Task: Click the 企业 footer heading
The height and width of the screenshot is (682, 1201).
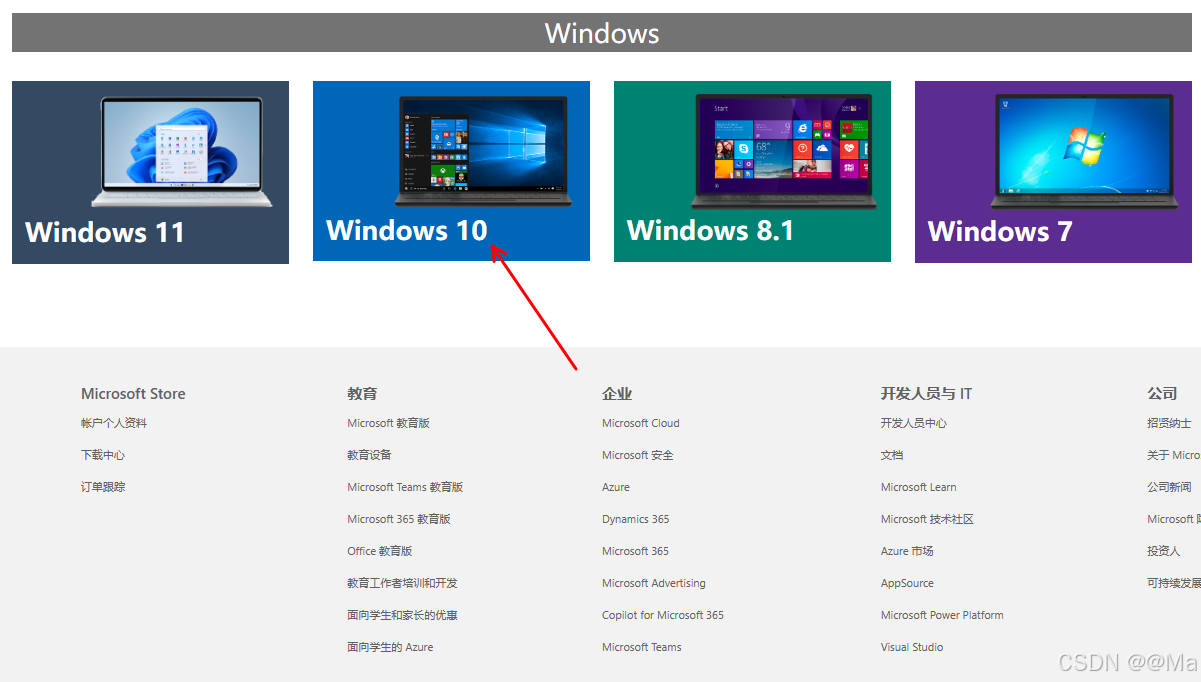Action: (x=617, y=394)
